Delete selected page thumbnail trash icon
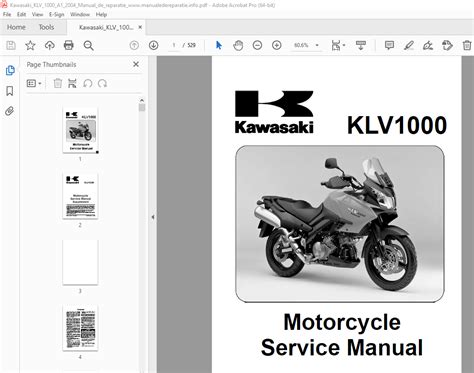Screen dimensions: 474x373 pos(58,83)
